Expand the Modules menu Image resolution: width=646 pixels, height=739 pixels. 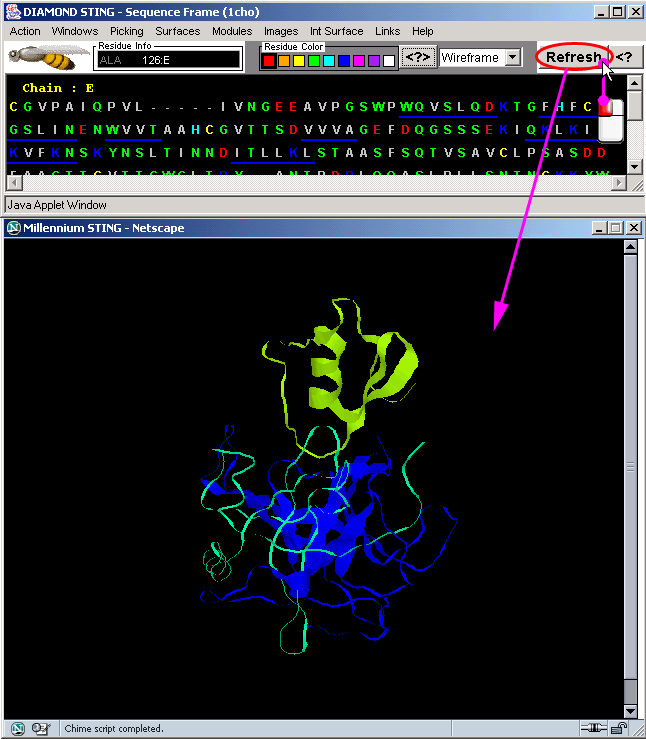click(x=232, y=31)
